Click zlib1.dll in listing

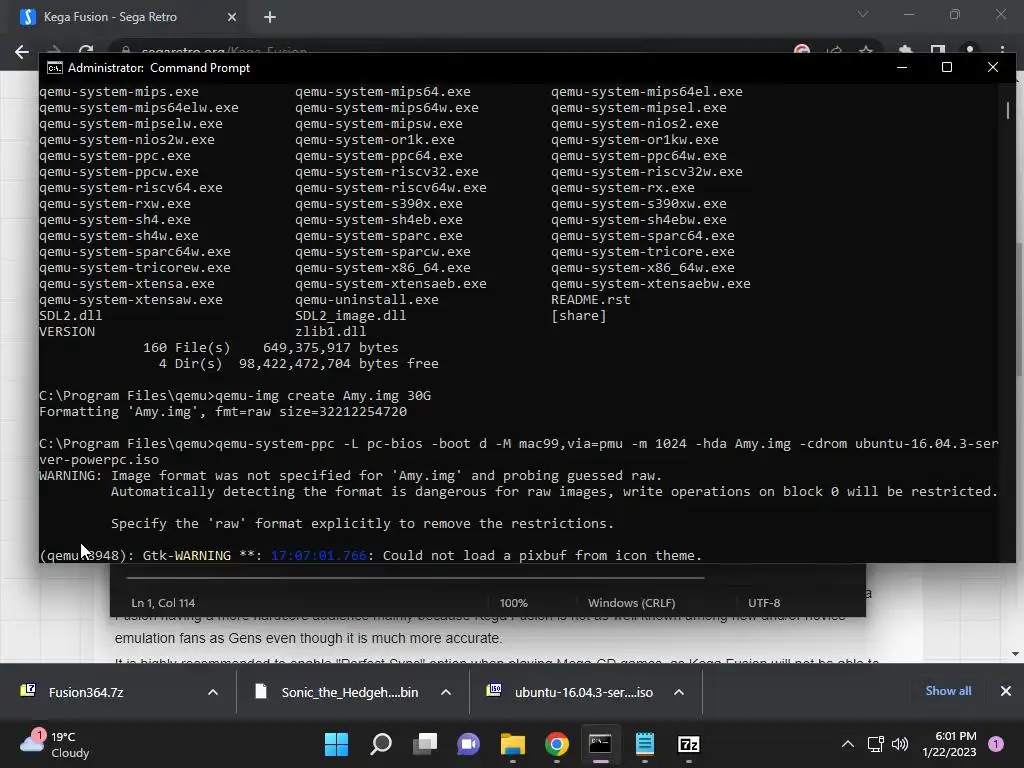click(x=330, y=332)
